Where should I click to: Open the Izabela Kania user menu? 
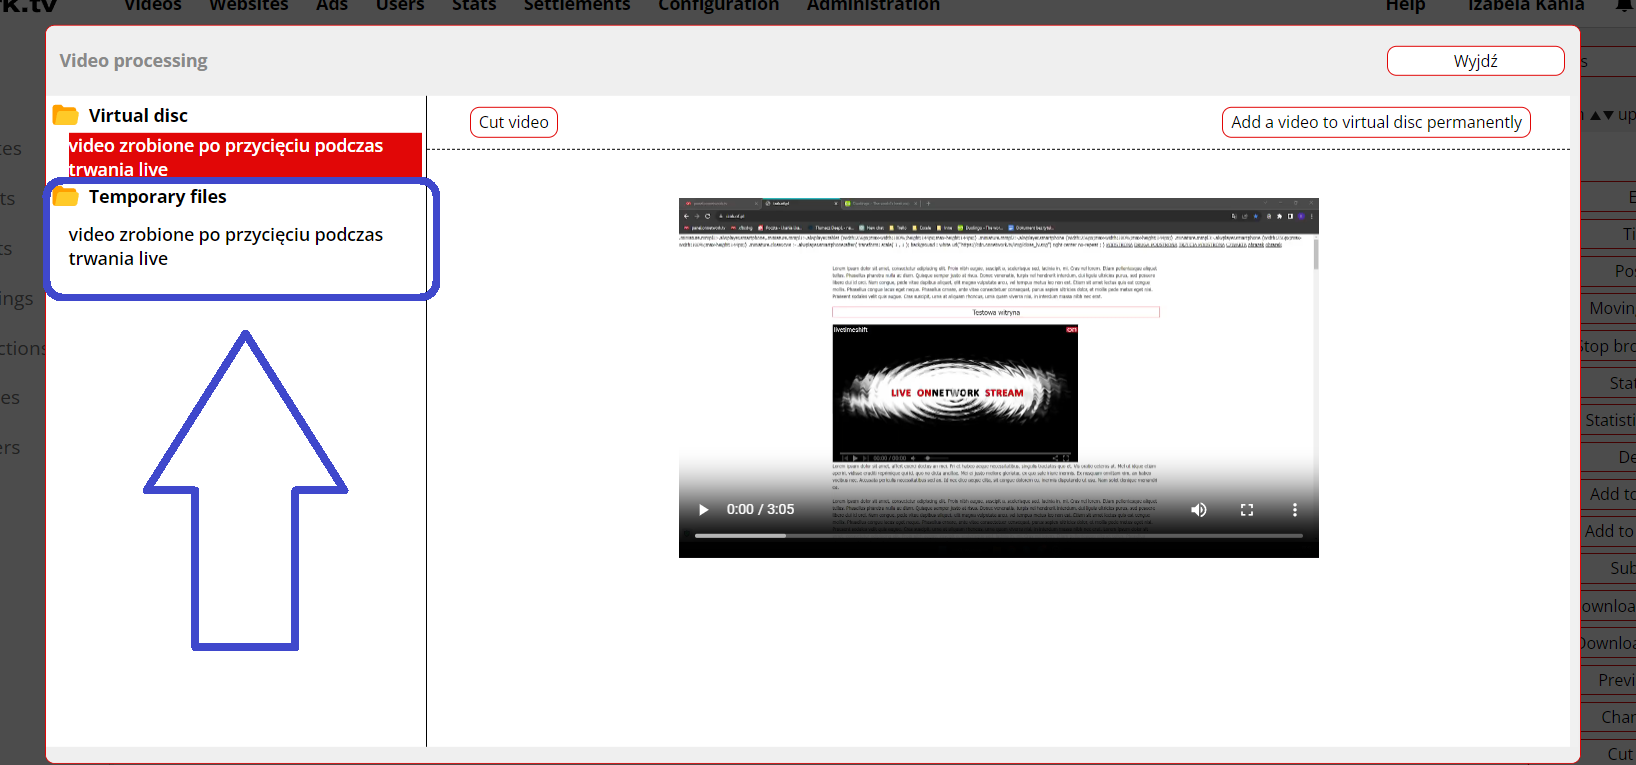(1526, 6)
